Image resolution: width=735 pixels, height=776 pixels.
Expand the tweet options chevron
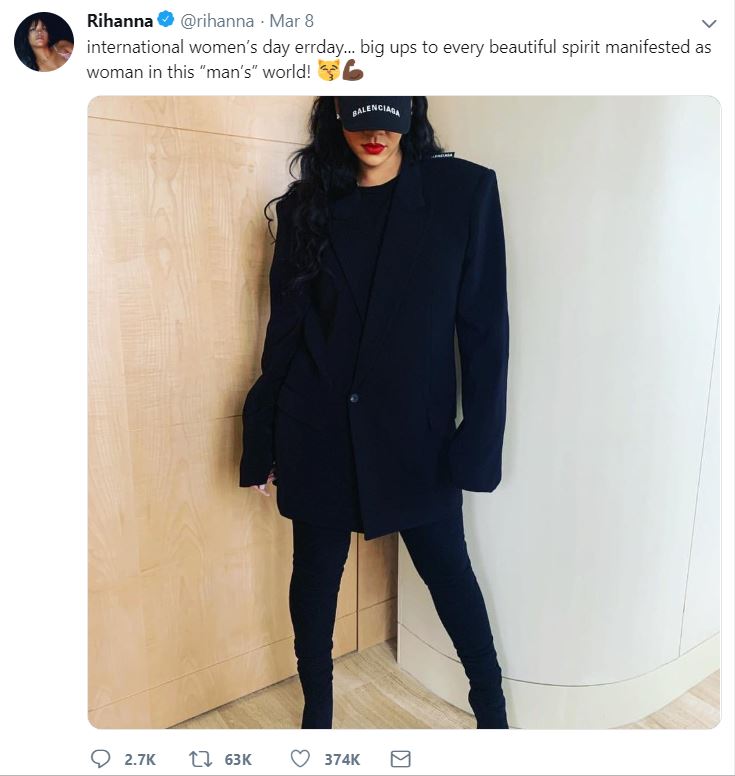(709, 23)
